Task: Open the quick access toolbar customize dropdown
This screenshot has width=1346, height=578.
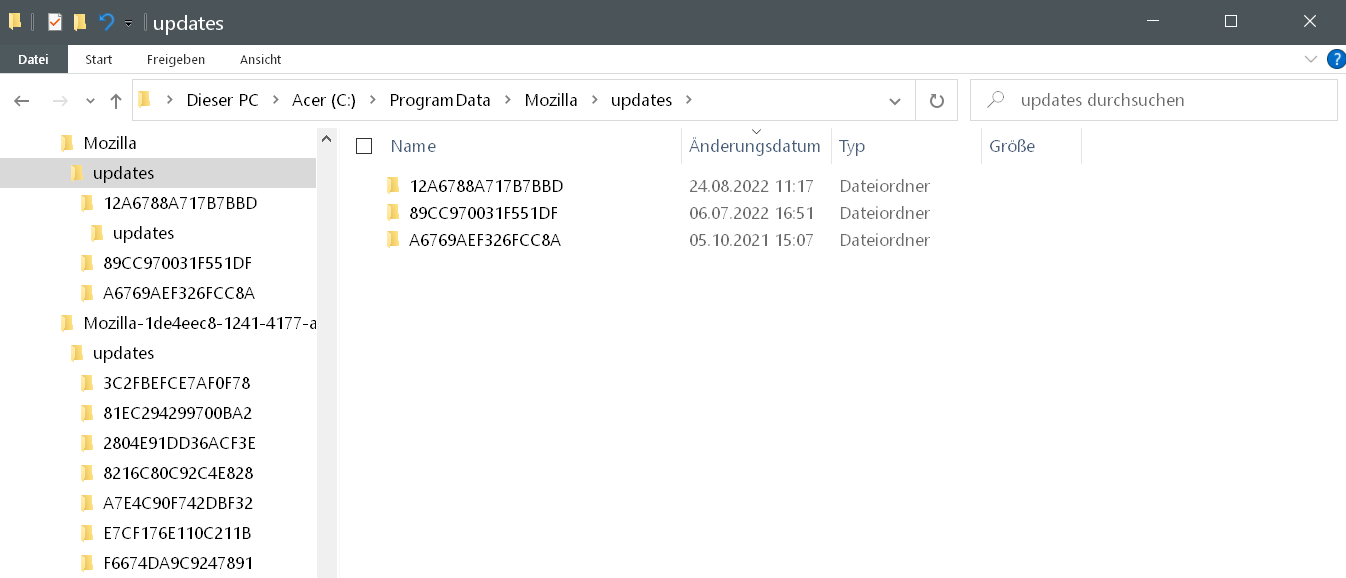Action: (x=128, y=23)
